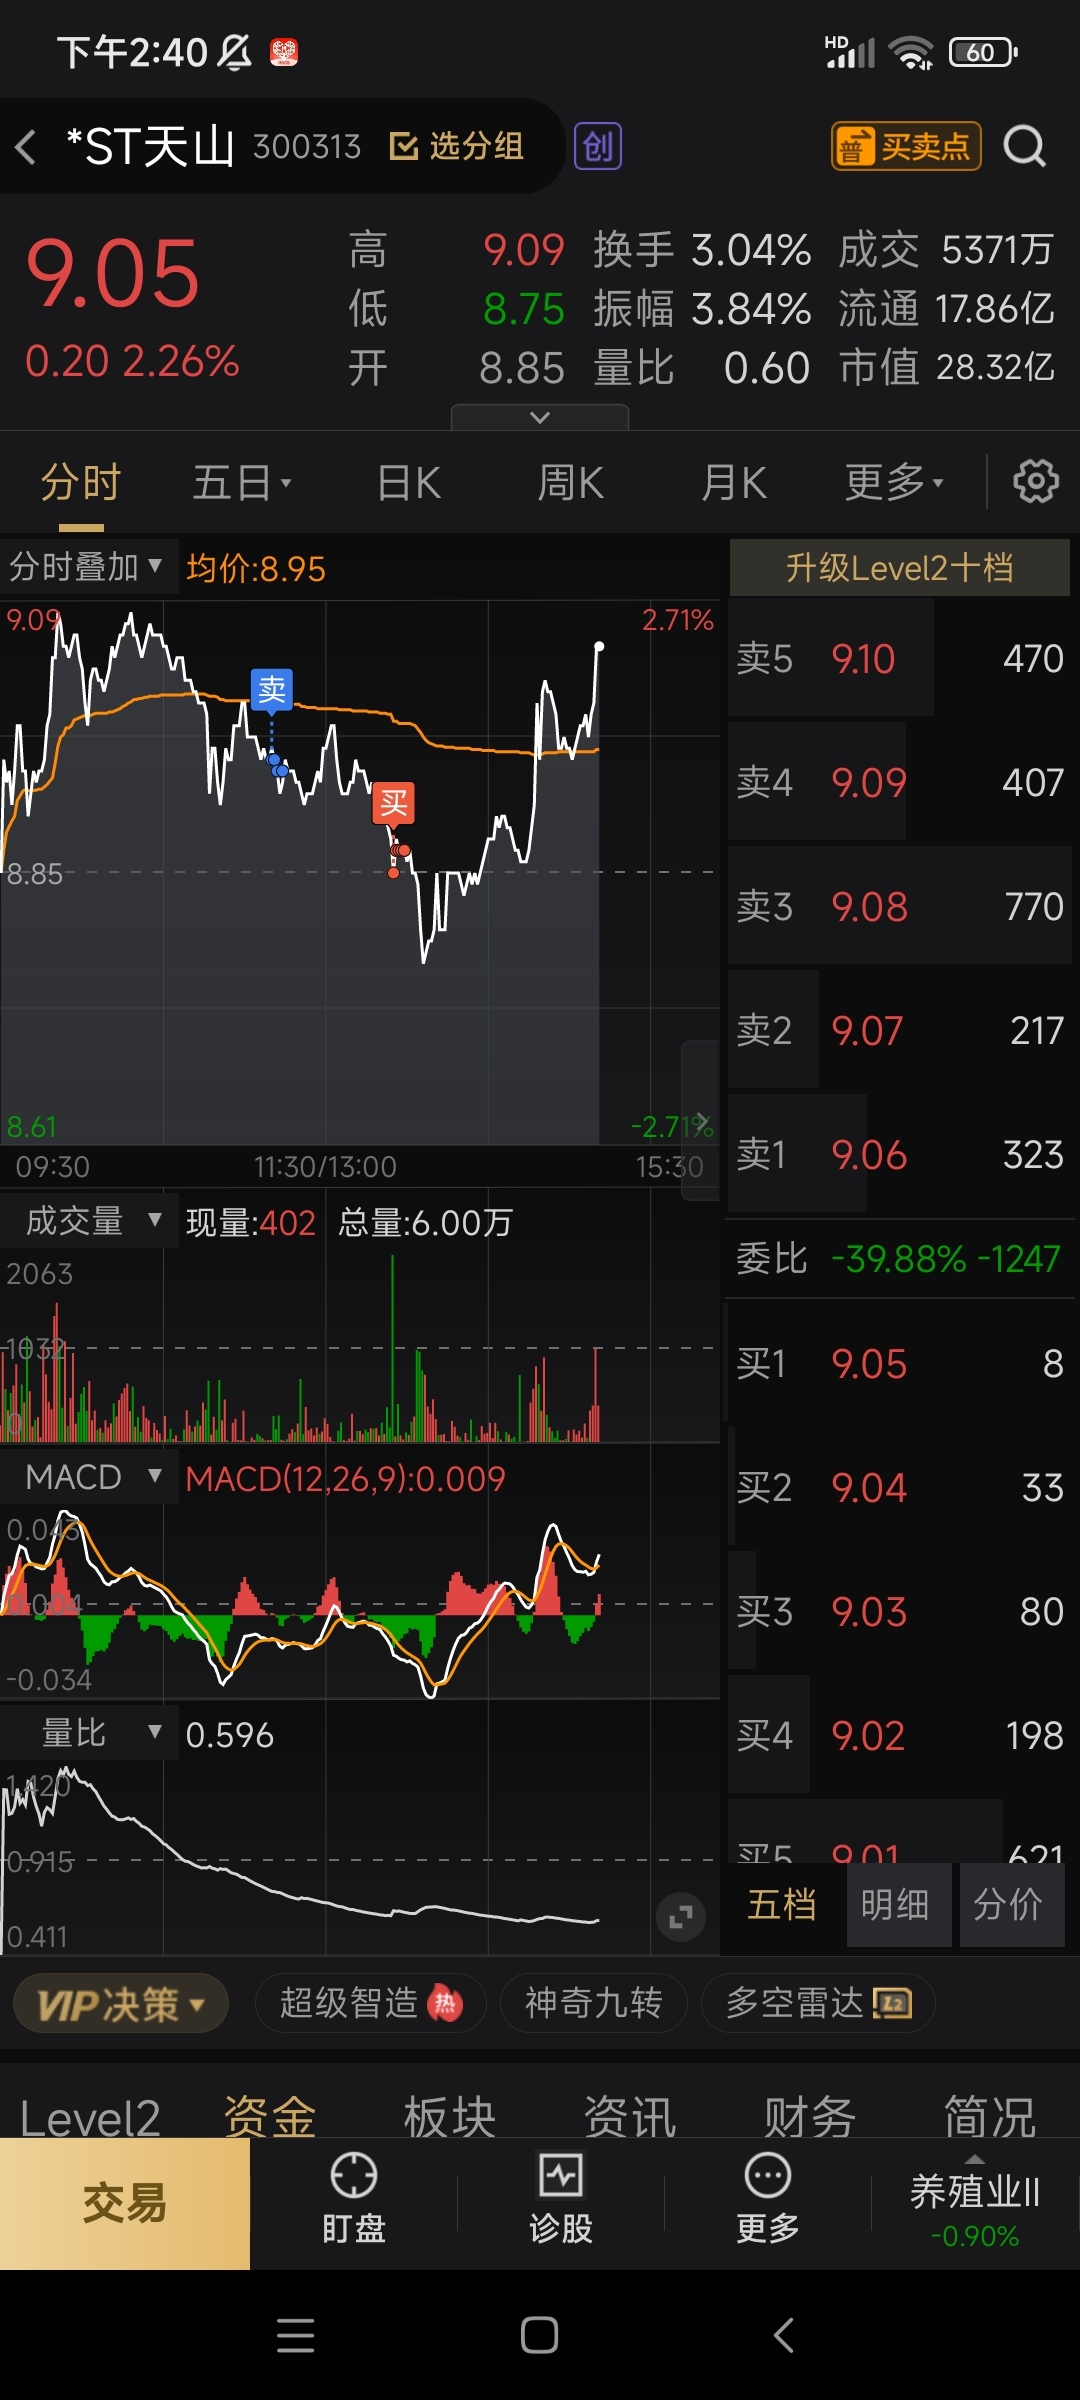The image size is (1080, 2400).
Task: Open 诊股 stock diagnosis icon
Action: pos(561,2198)
